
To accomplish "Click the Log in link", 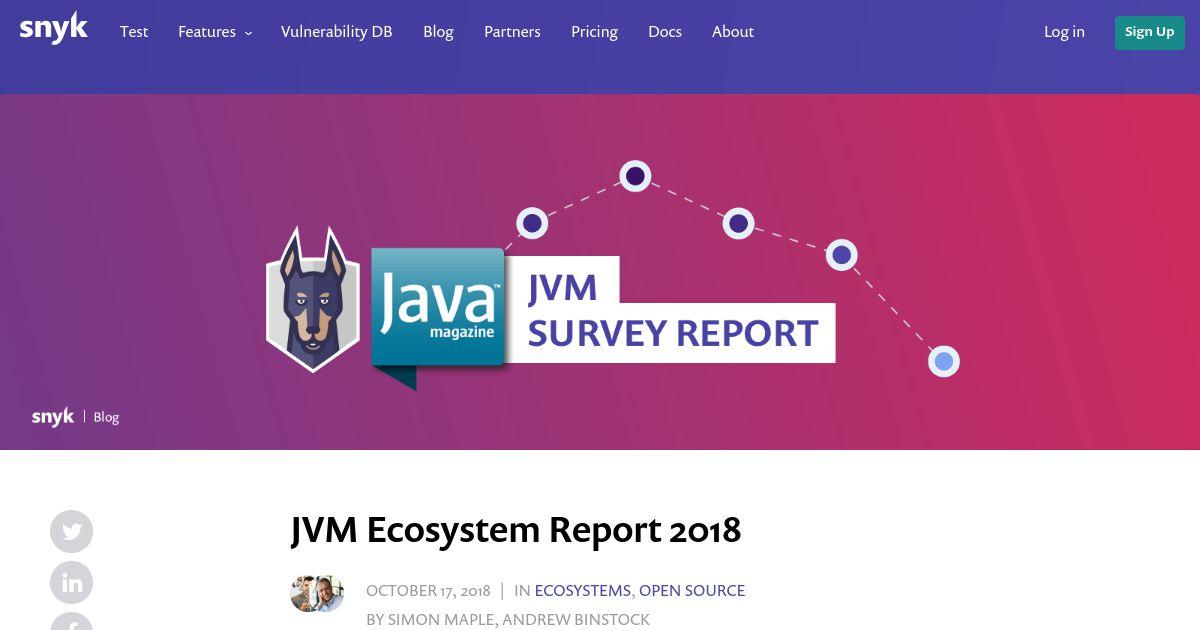I will point(1064,32).
